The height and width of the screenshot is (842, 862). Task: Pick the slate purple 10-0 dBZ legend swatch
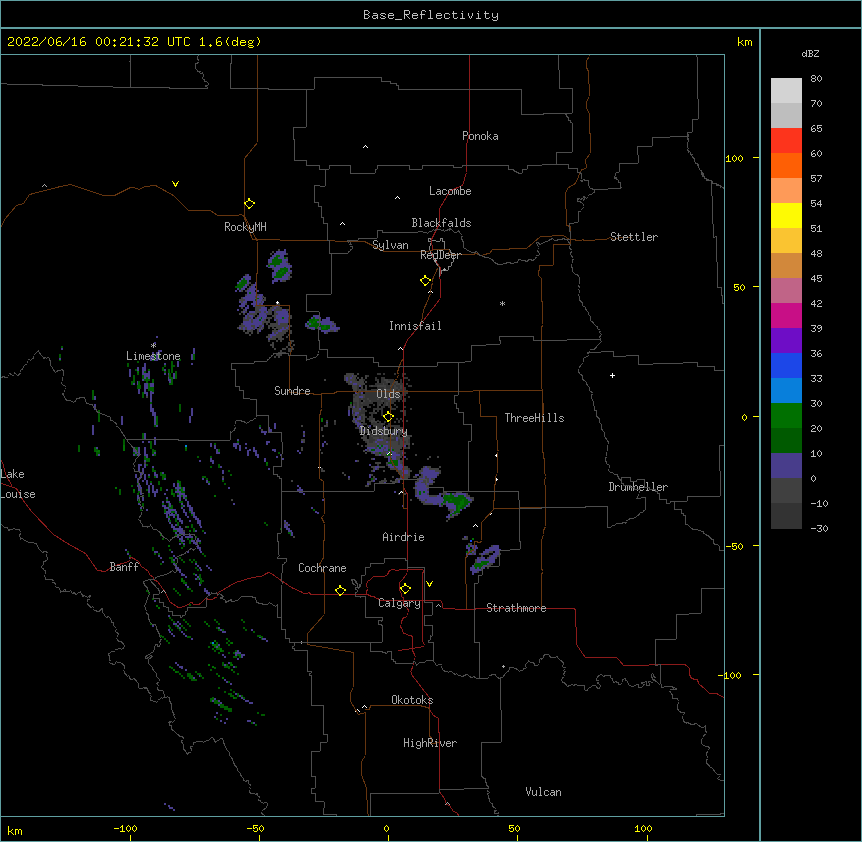click(x=786, y=466)
